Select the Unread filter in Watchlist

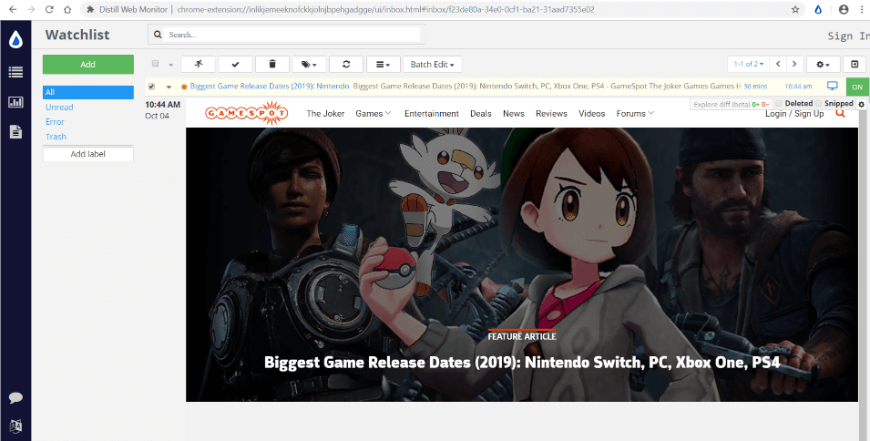(59, 107)
